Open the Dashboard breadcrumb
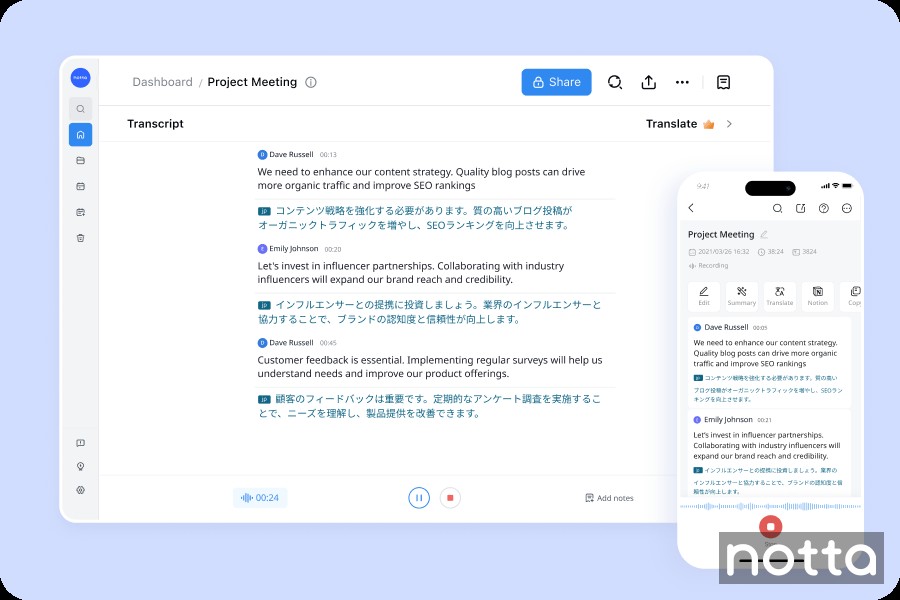The width and height of the screenshot is (900, 600). 162,82
